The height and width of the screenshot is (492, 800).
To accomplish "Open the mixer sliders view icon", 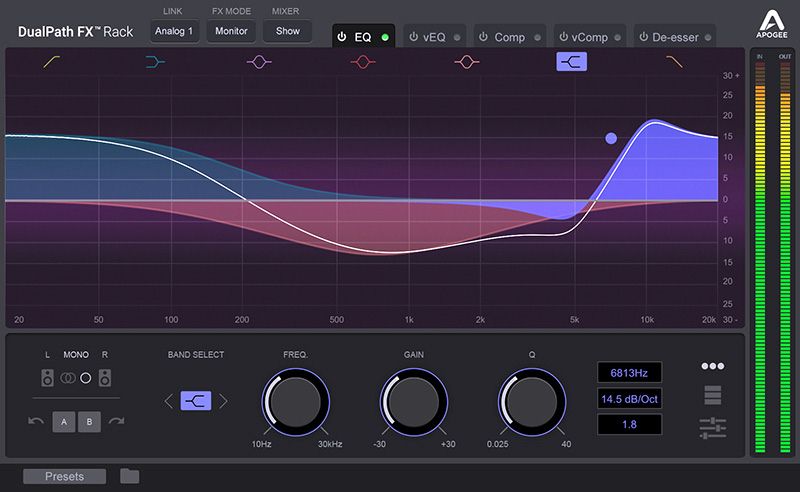I will (713, 428).
